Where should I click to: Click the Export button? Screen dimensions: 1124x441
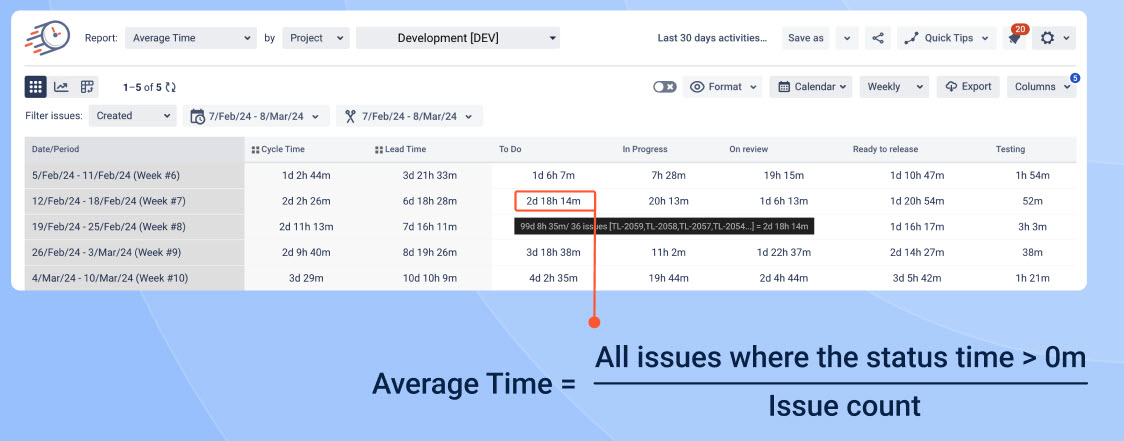pos(968,87)
